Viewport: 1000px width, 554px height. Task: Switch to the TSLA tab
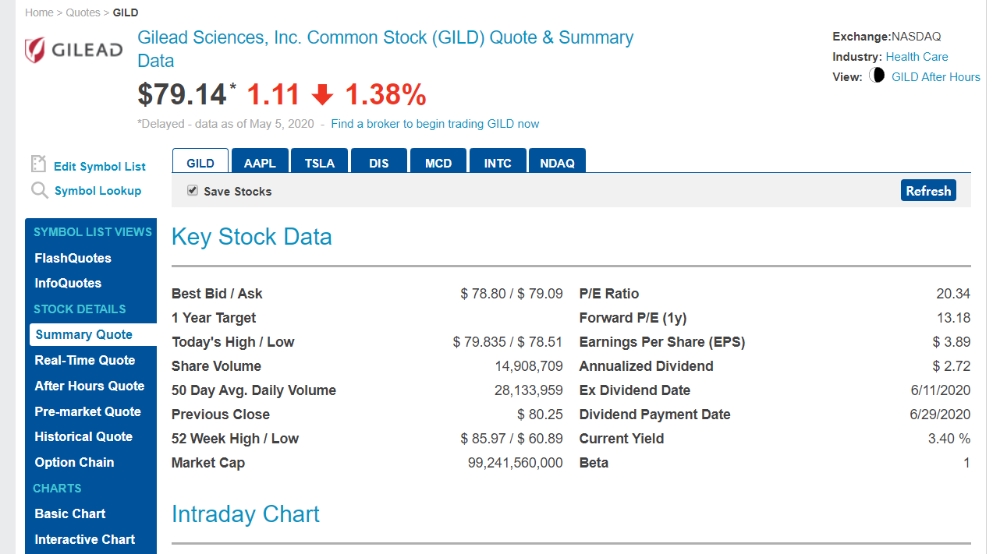[x=320, y=163]
